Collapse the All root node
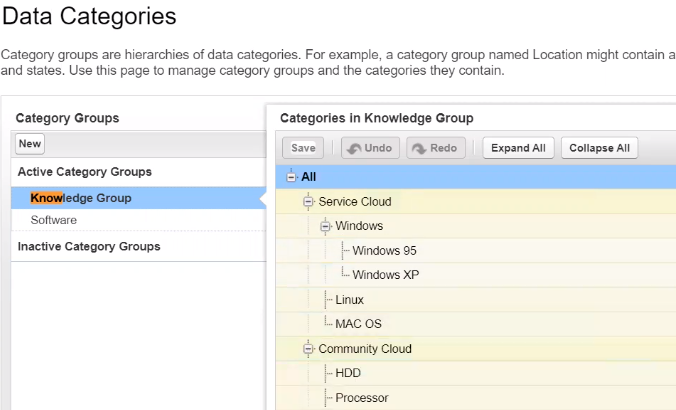Screen dimensions: 676x410 click(291, 177)
